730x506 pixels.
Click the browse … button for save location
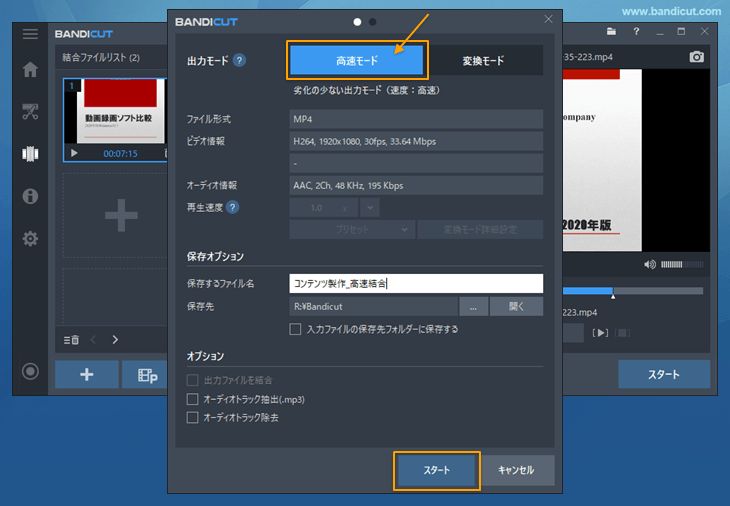pos(473,307)
